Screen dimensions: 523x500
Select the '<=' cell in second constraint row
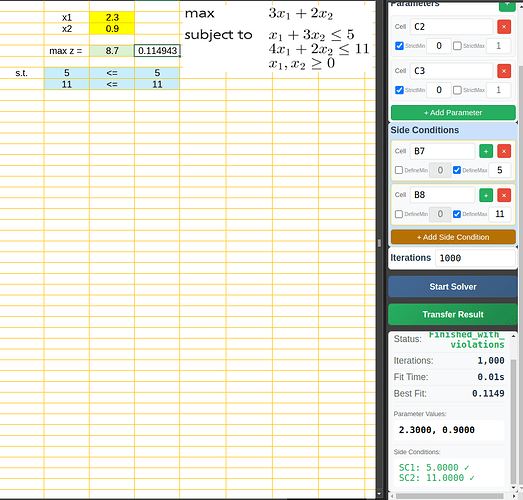[x=112, y=84]
